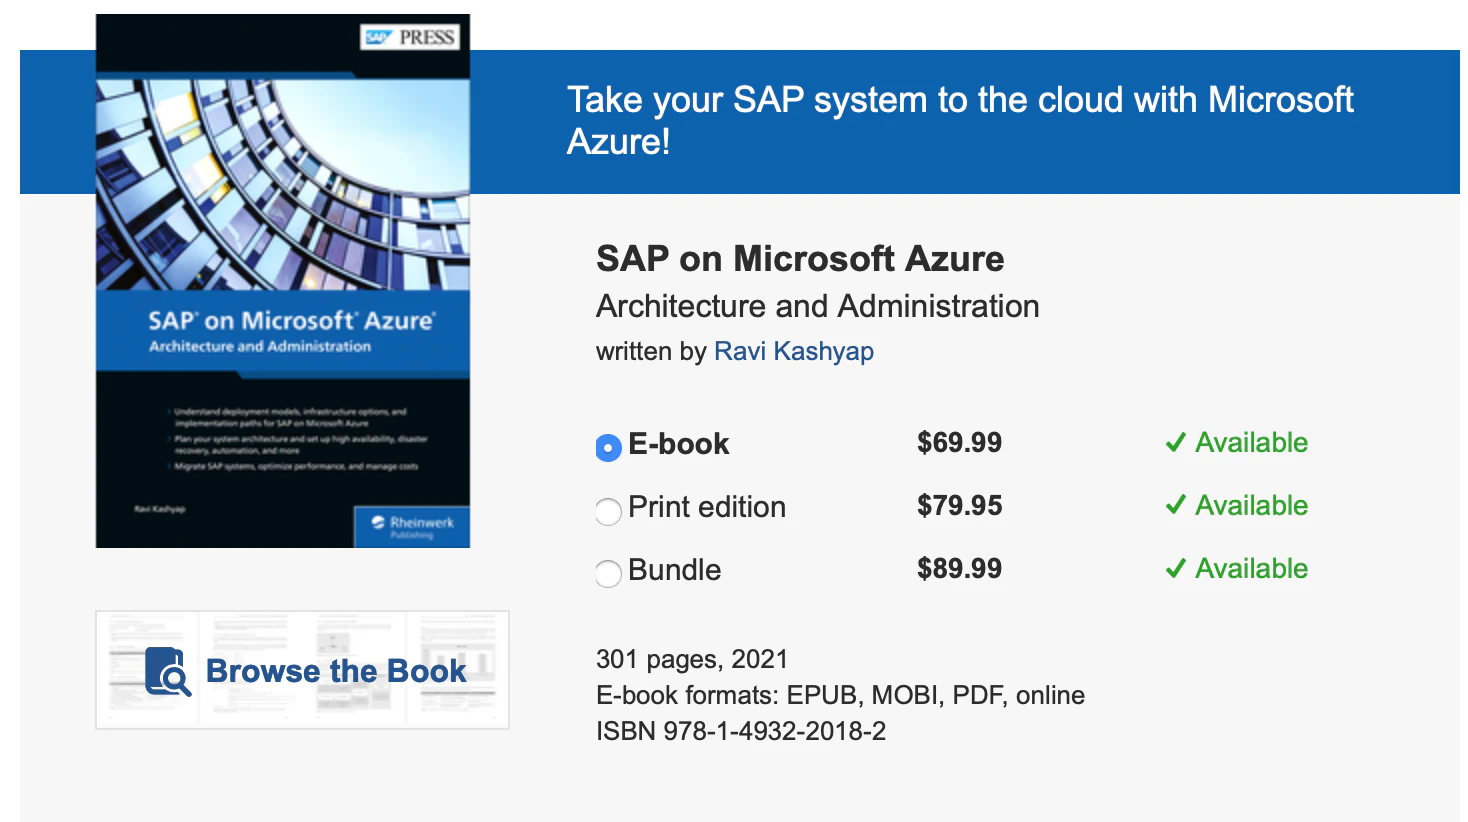1468x822 pixels.
Task: Click the green checkmark beside Bundle availability
Action: (1176, 569)
